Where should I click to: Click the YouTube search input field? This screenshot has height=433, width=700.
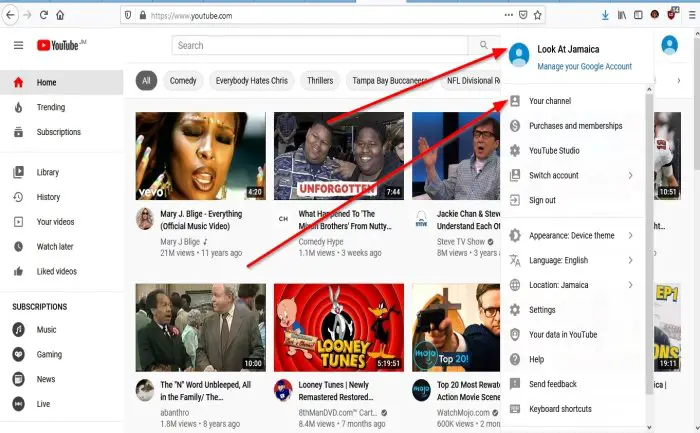tap(320, 45)
